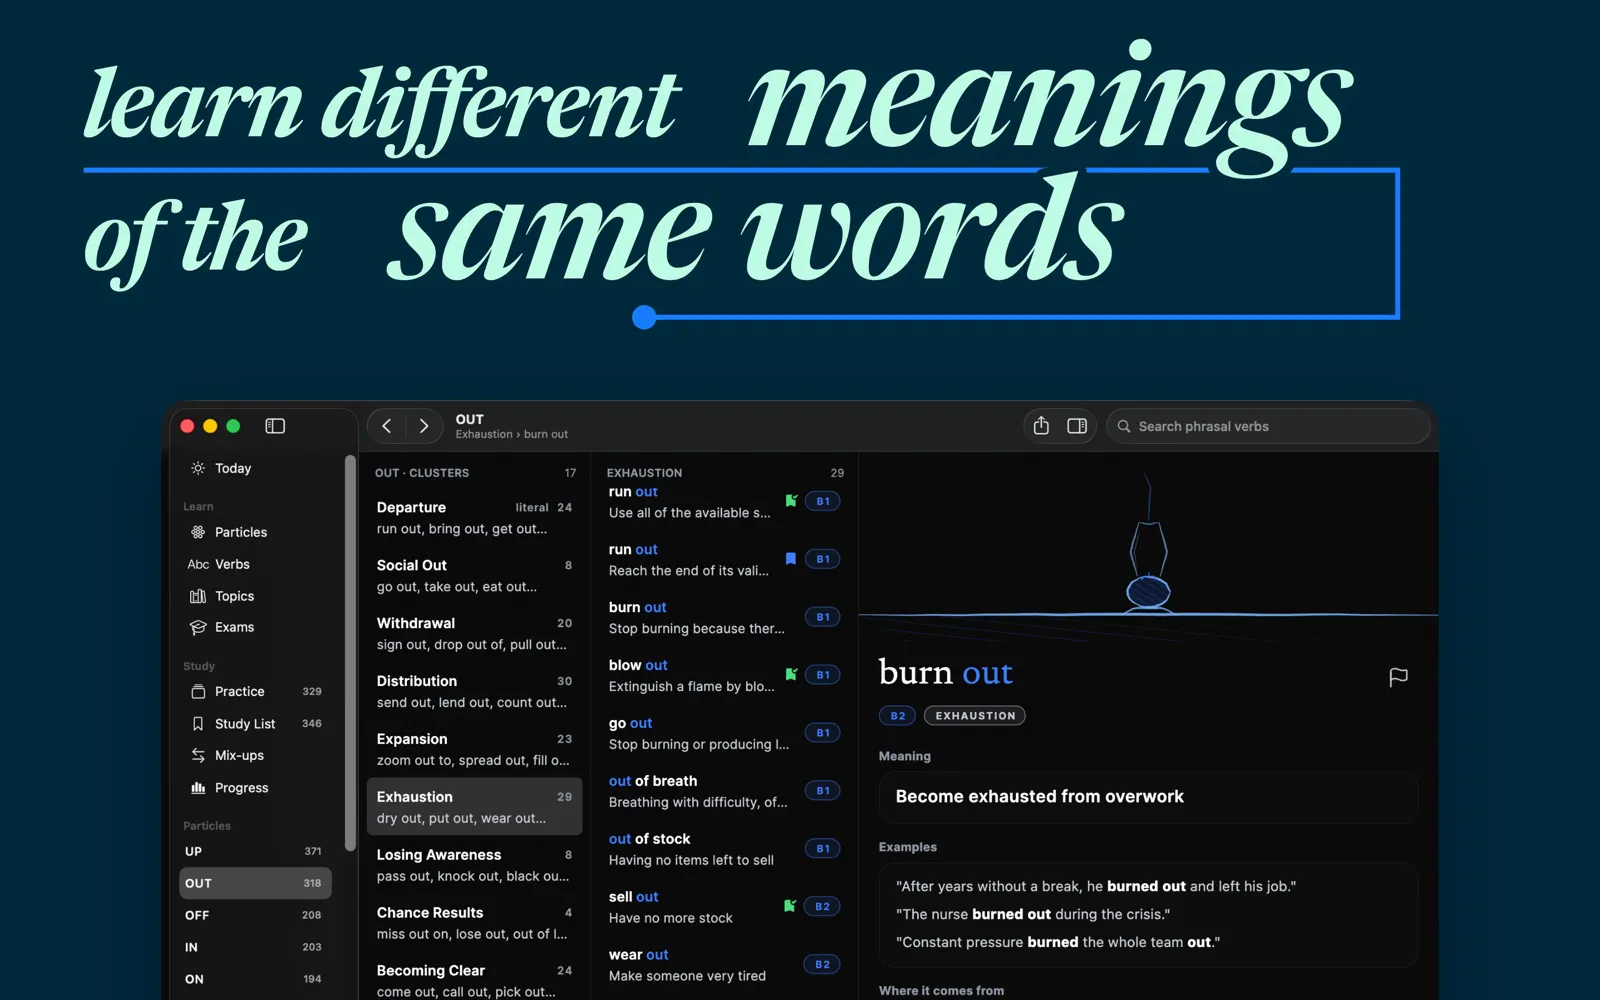Click the EXHAUSTION tag in detail pane
Image resolution: width=1600 pixels, height=1000 pixels.
(x=975, y=716)
